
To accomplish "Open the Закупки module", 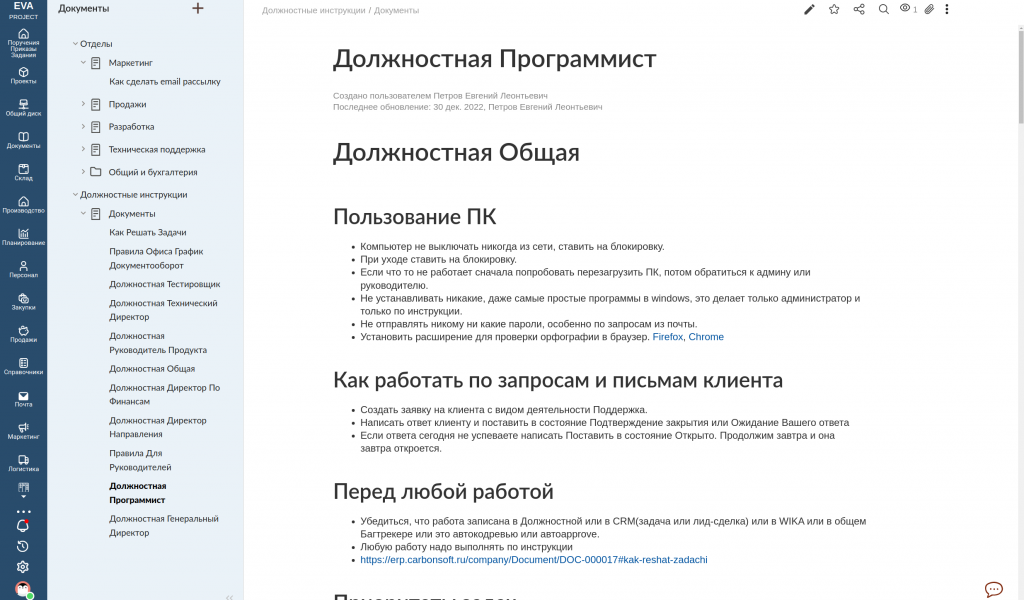I will pos(24,302).
